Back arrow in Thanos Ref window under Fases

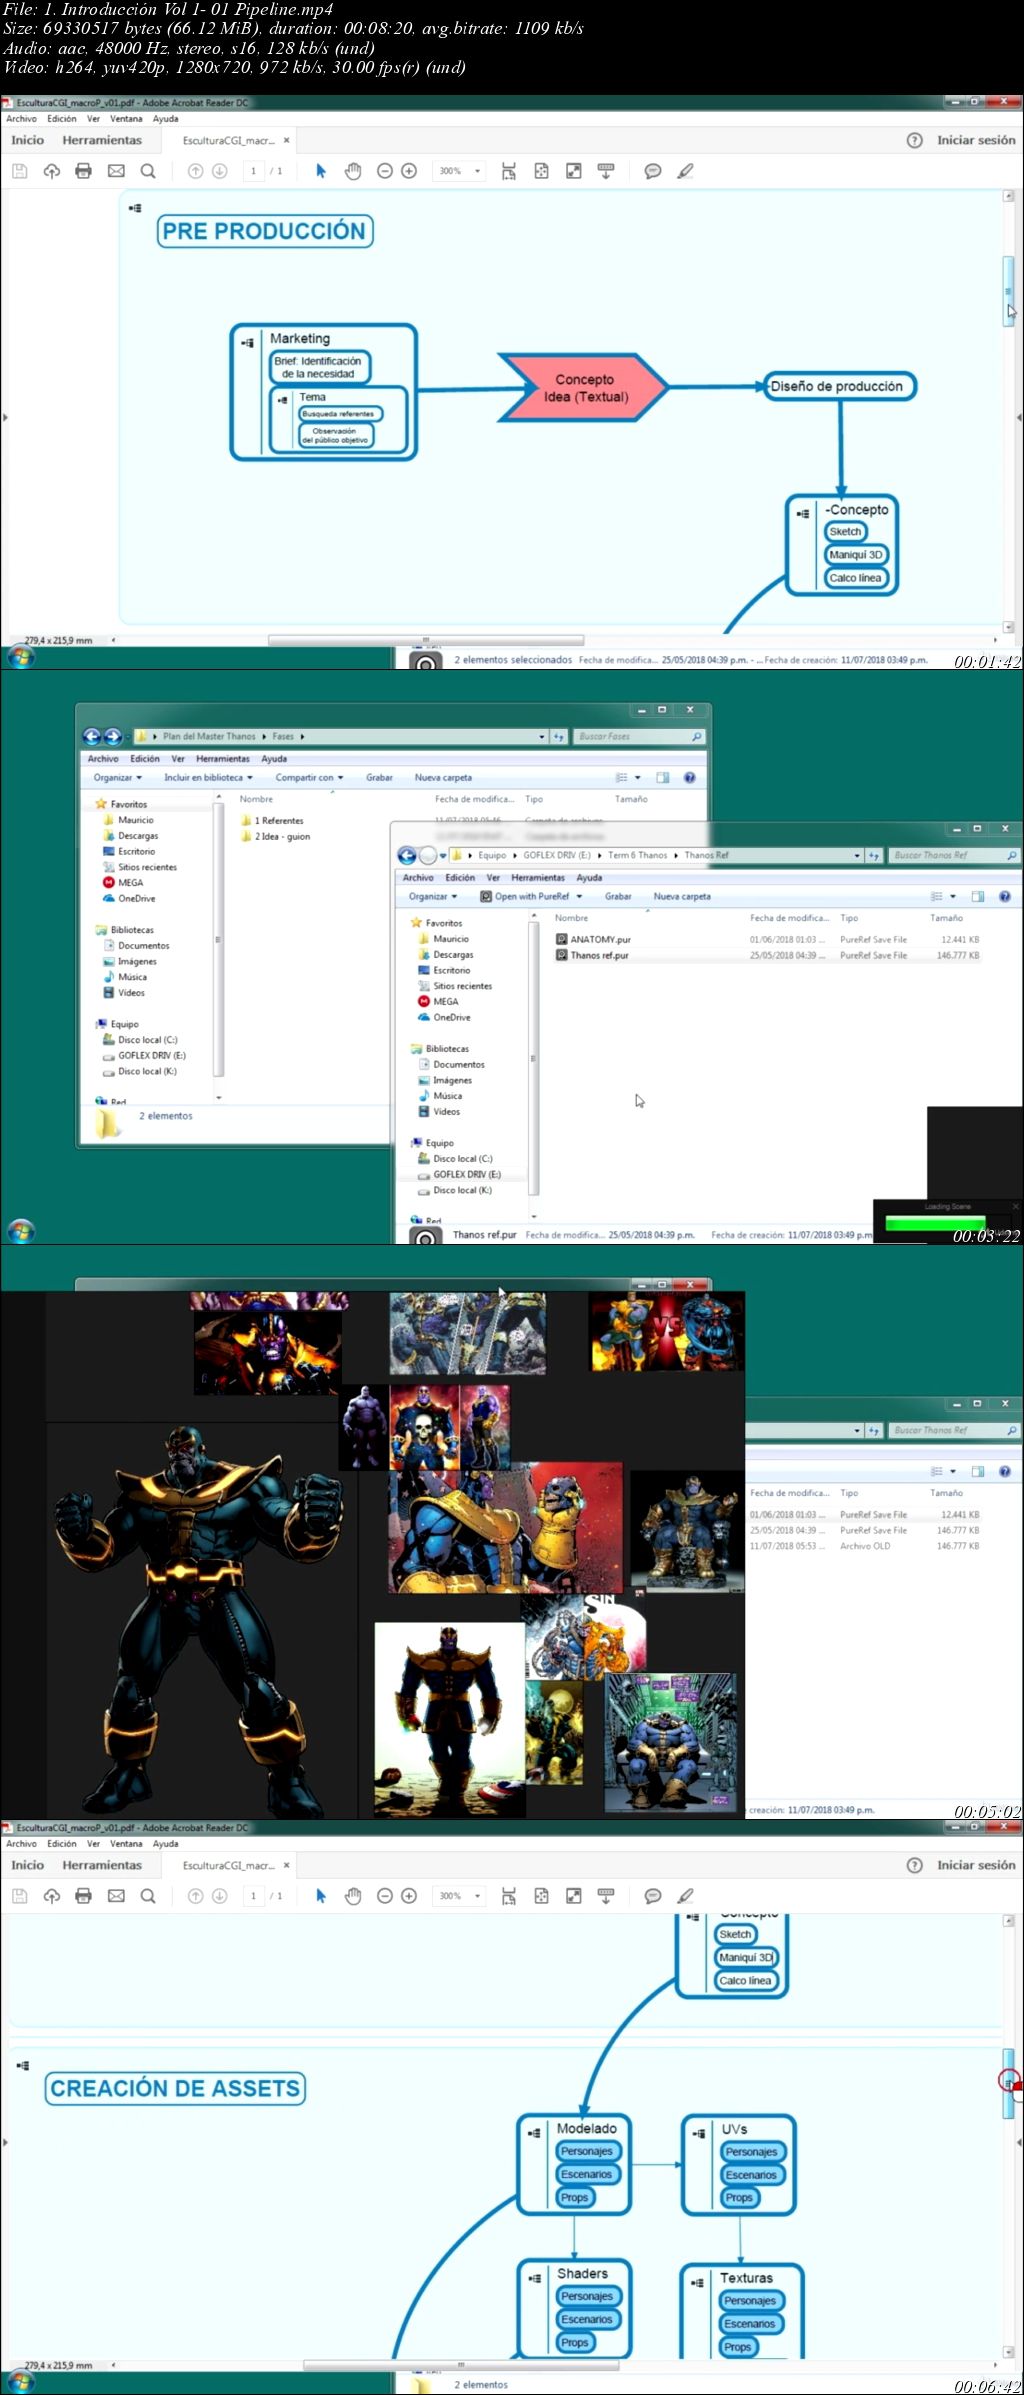[407, 855]
